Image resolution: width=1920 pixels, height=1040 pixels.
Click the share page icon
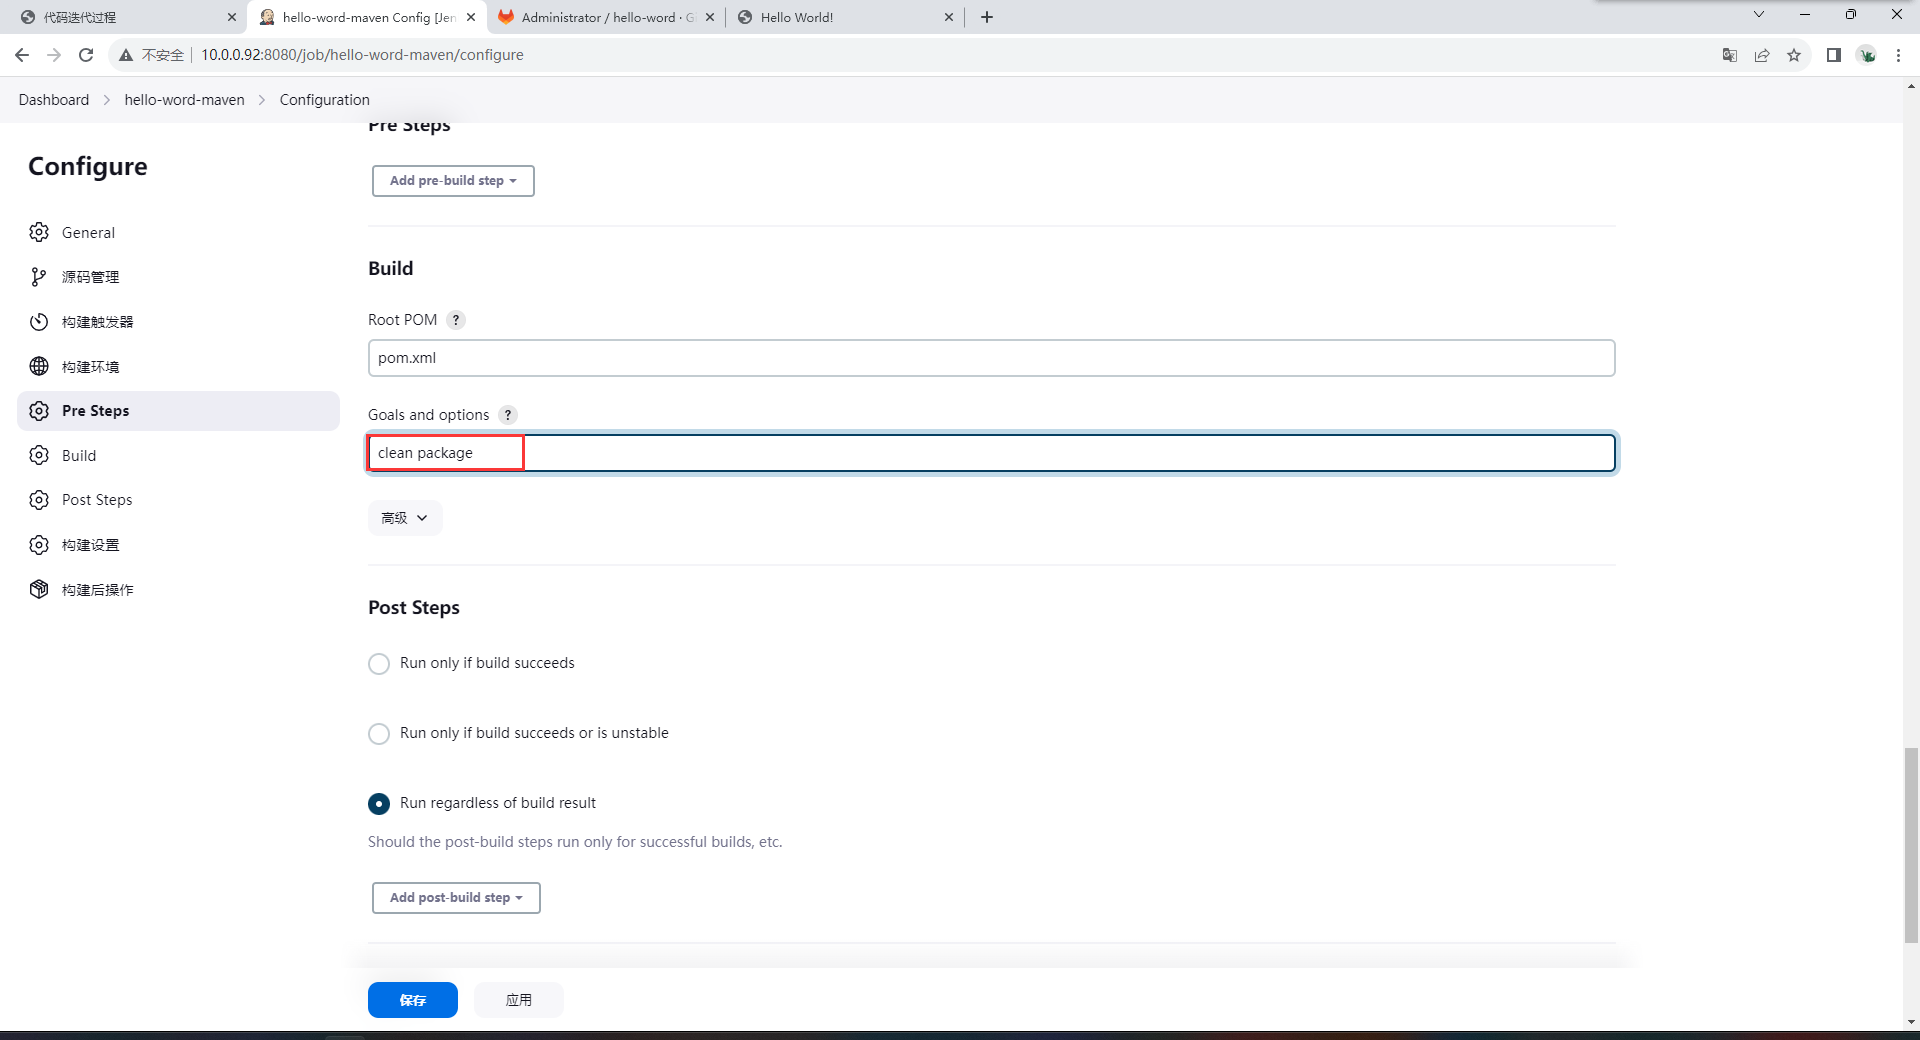[1762, 55]
